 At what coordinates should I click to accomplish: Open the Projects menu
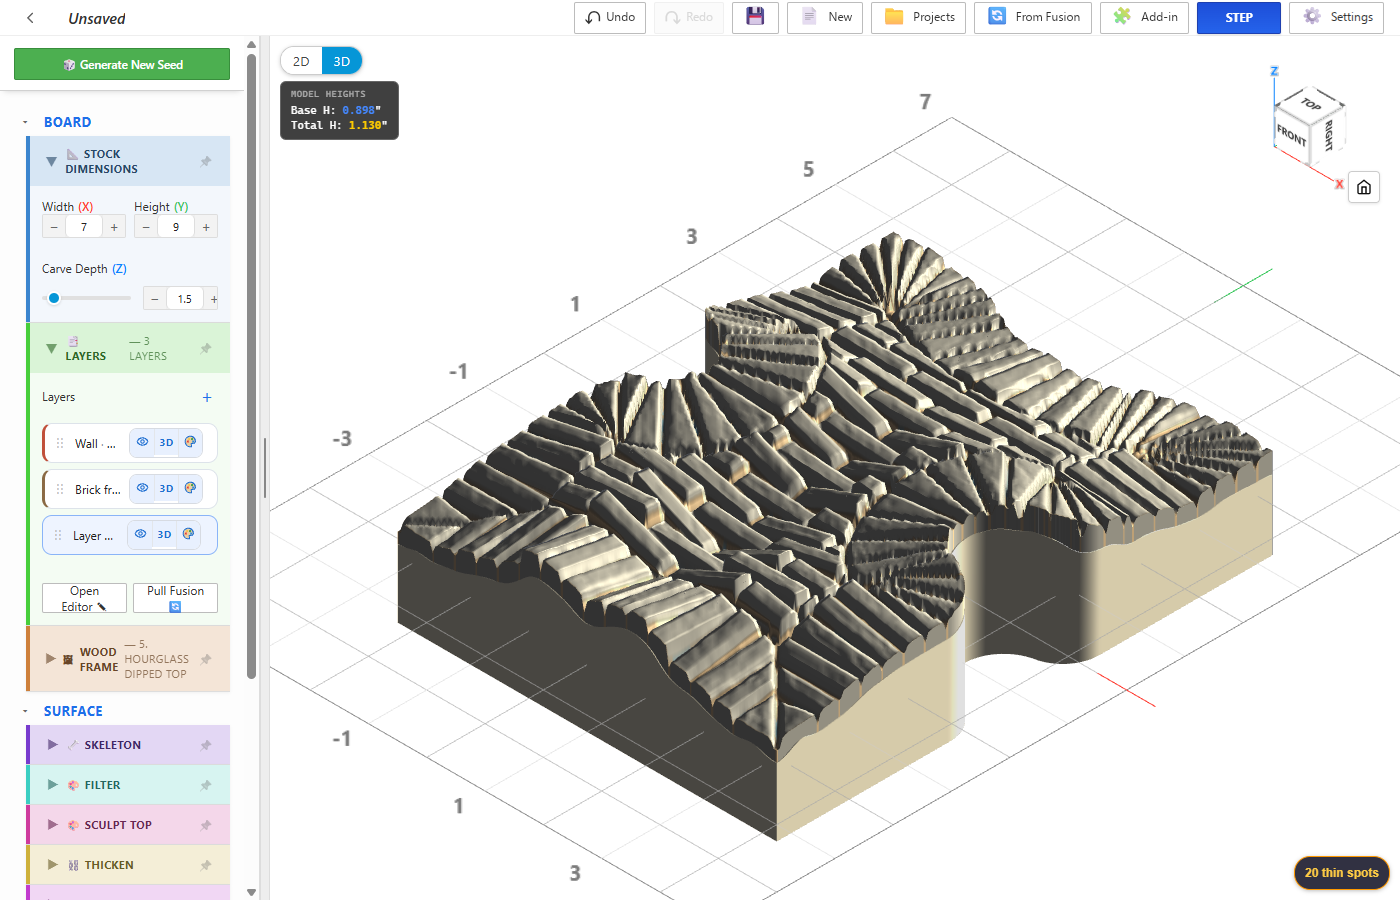[918, 17]
